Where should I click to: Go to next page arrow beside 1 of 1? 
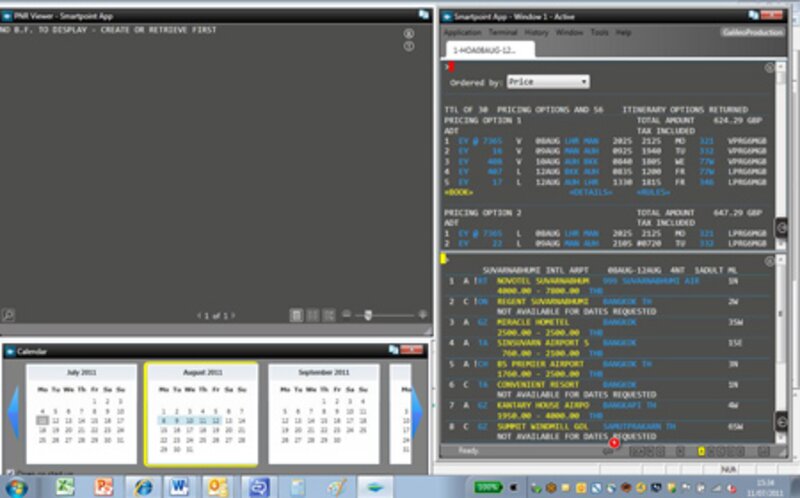233,316
